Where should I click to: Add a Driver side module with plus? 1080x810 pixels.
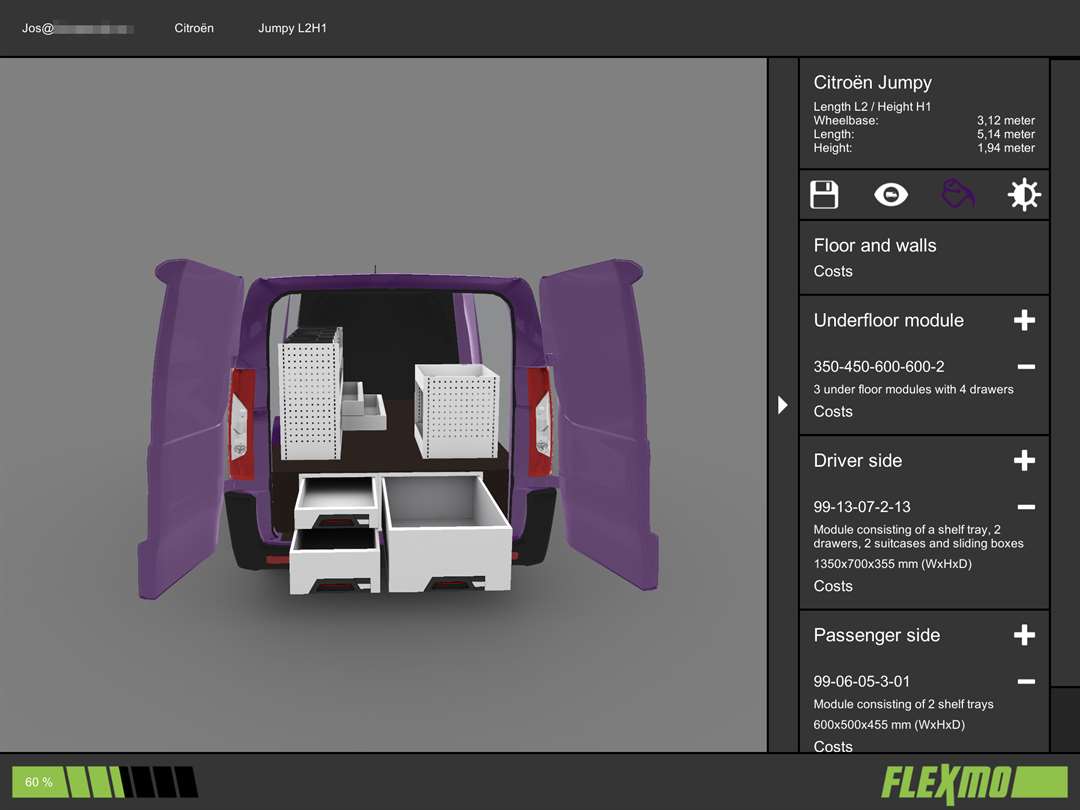pyautogui.click(x=1024, y=460)
